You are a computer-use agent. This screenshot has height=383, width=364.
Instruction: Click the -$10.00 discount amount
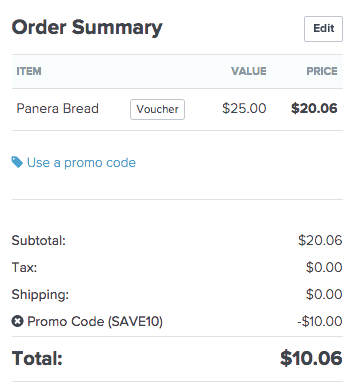tap(320, 321)
